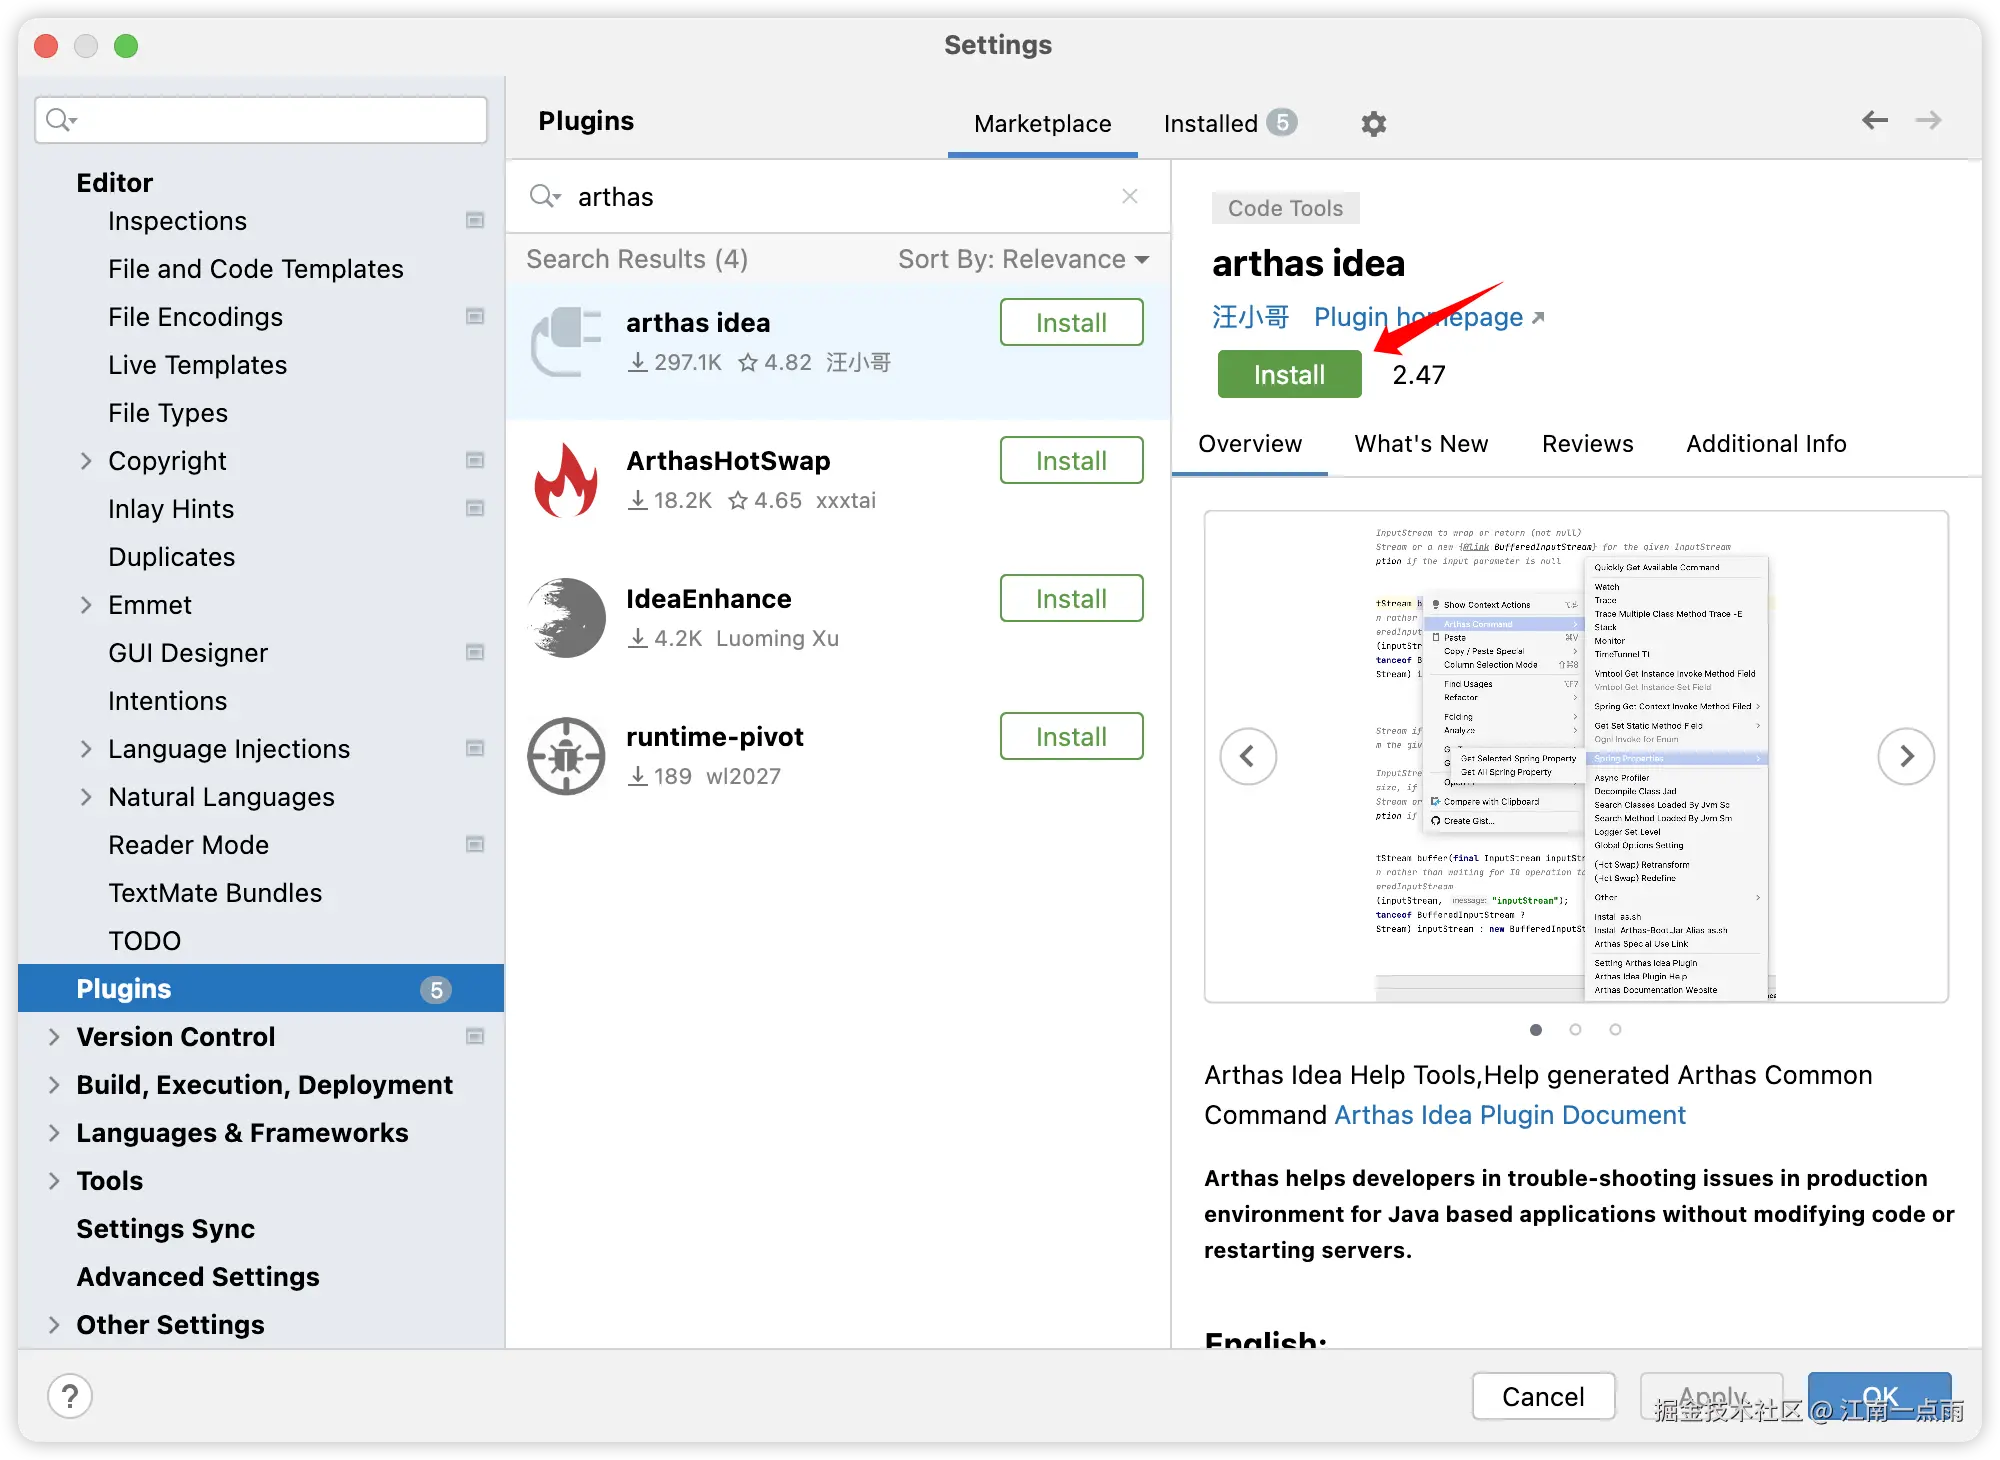Click the IdeaEnhance plugin icon
This screenshot has width=2000, height=1460.
(566, 618)
